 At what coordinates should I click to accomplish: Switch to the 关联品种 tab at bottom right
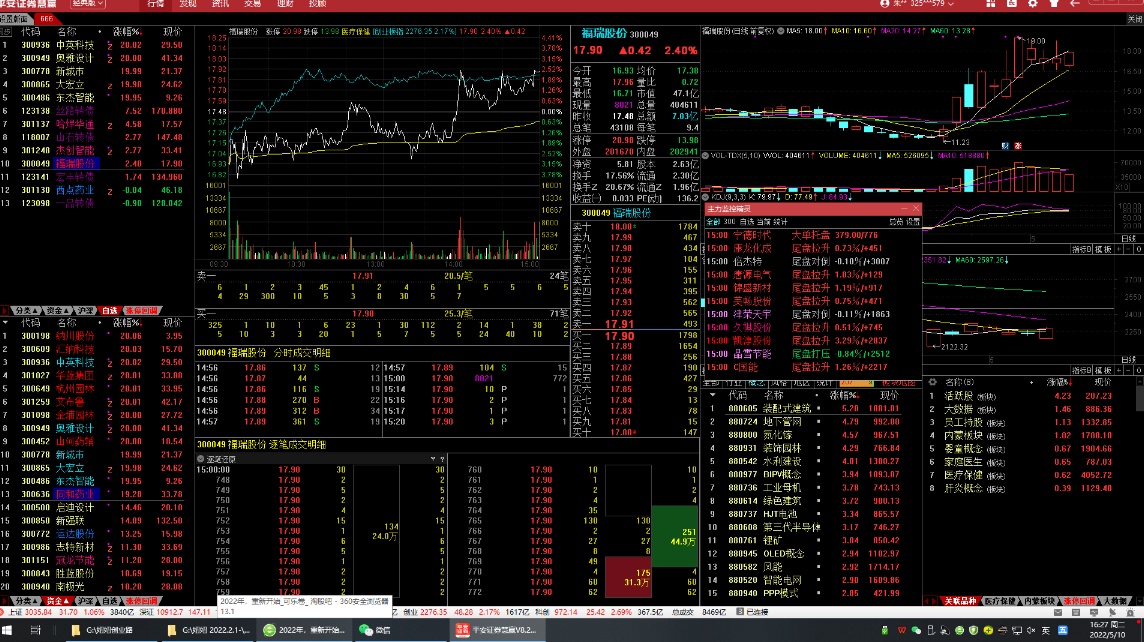(959, 601)
